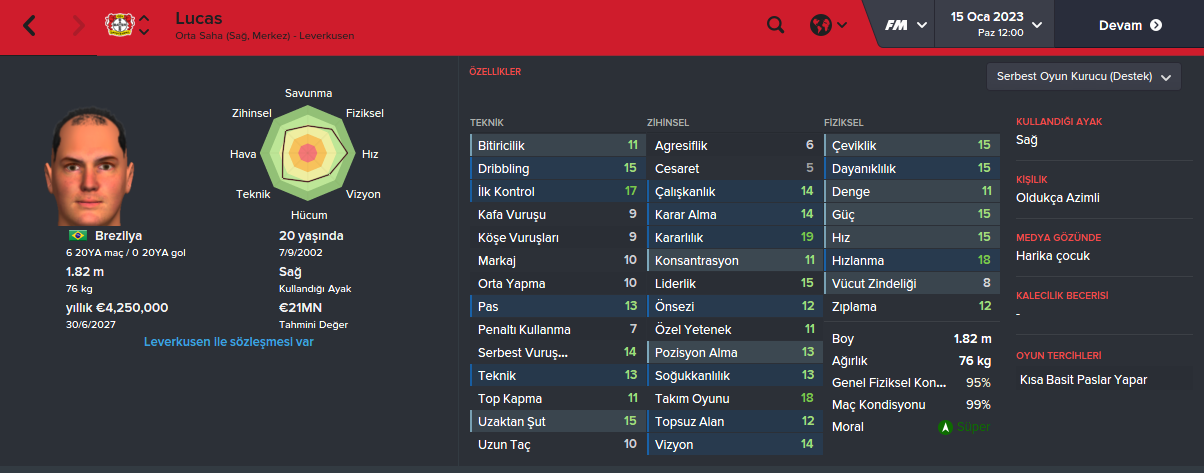
Task: Open the Leverkusen club badge
Action: (x=119, y=25)
